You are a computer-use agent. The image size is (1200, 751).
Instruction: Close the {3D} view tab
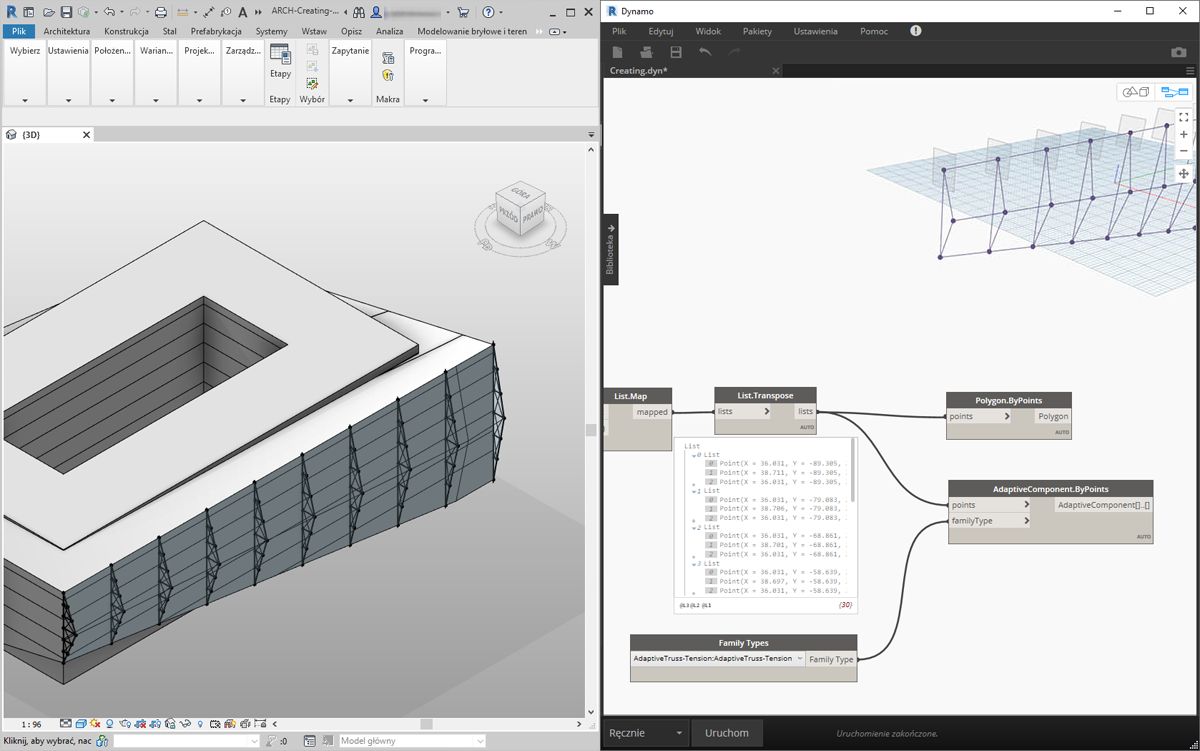pyautogui.click(x=86, y=134)
